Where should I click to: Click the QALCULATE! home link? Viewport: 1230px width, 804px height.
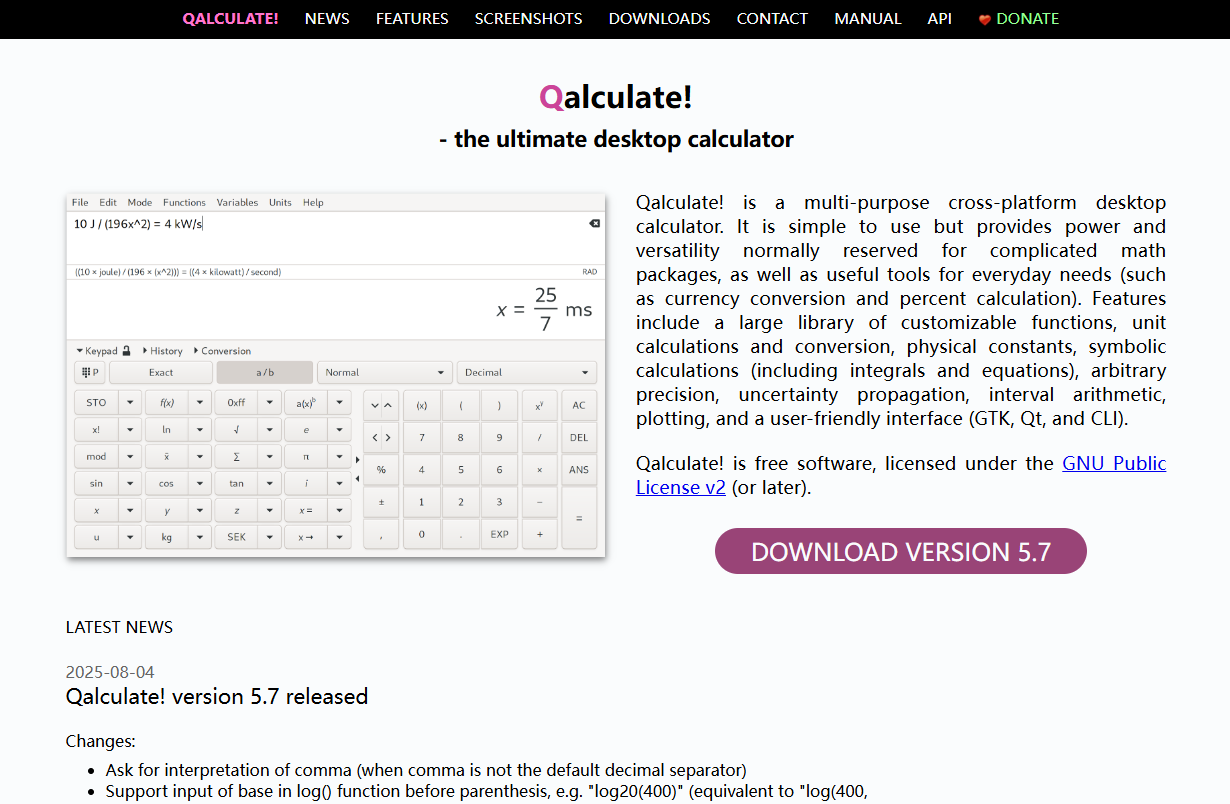coord(230,19)
